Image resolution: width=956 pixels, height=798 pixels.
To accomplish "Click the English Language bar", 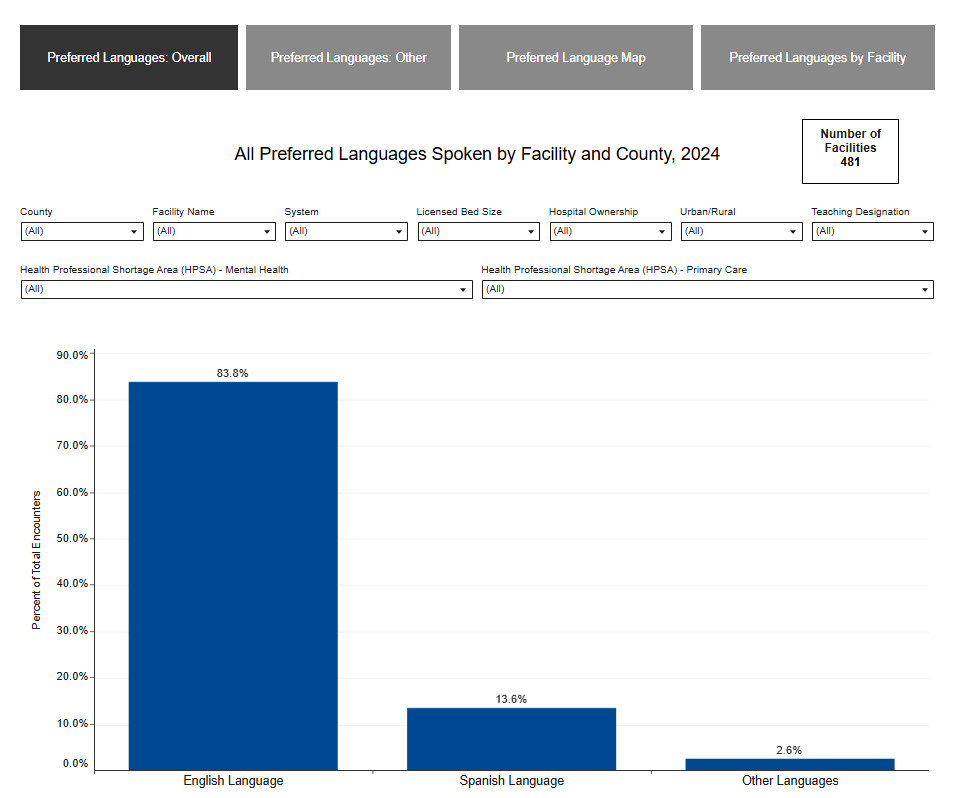I will click(233, 570).
